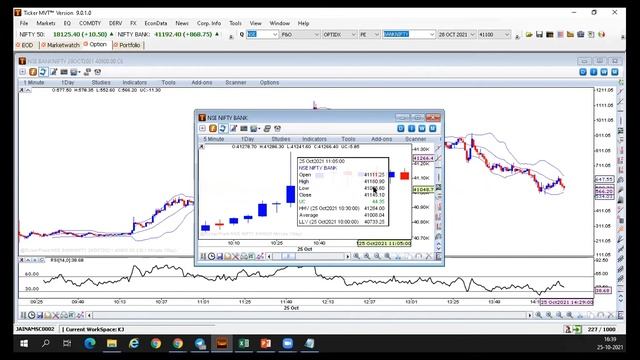Click the main chart horizontal scrollbar track

[x=309, y=315]
